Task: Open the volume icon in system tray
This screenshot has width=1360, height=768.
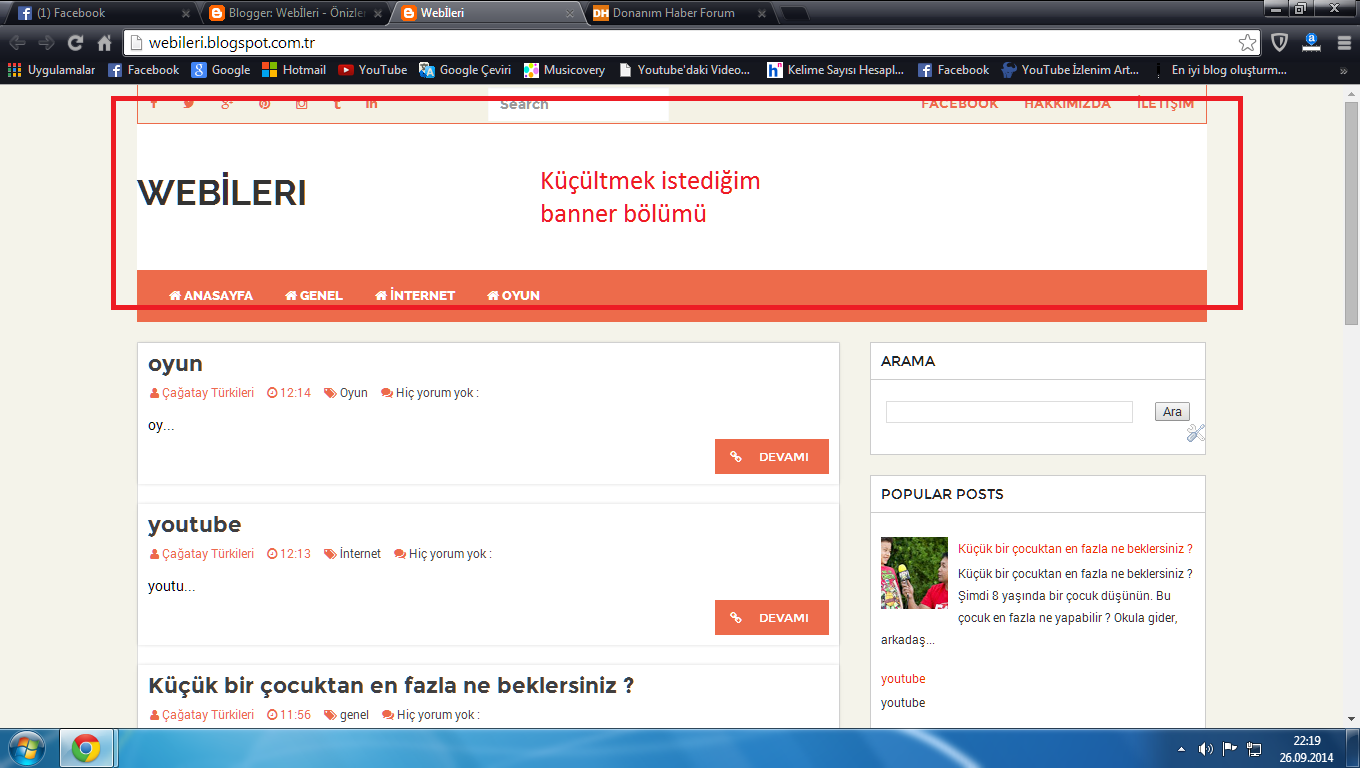Action: point(1205,749)
